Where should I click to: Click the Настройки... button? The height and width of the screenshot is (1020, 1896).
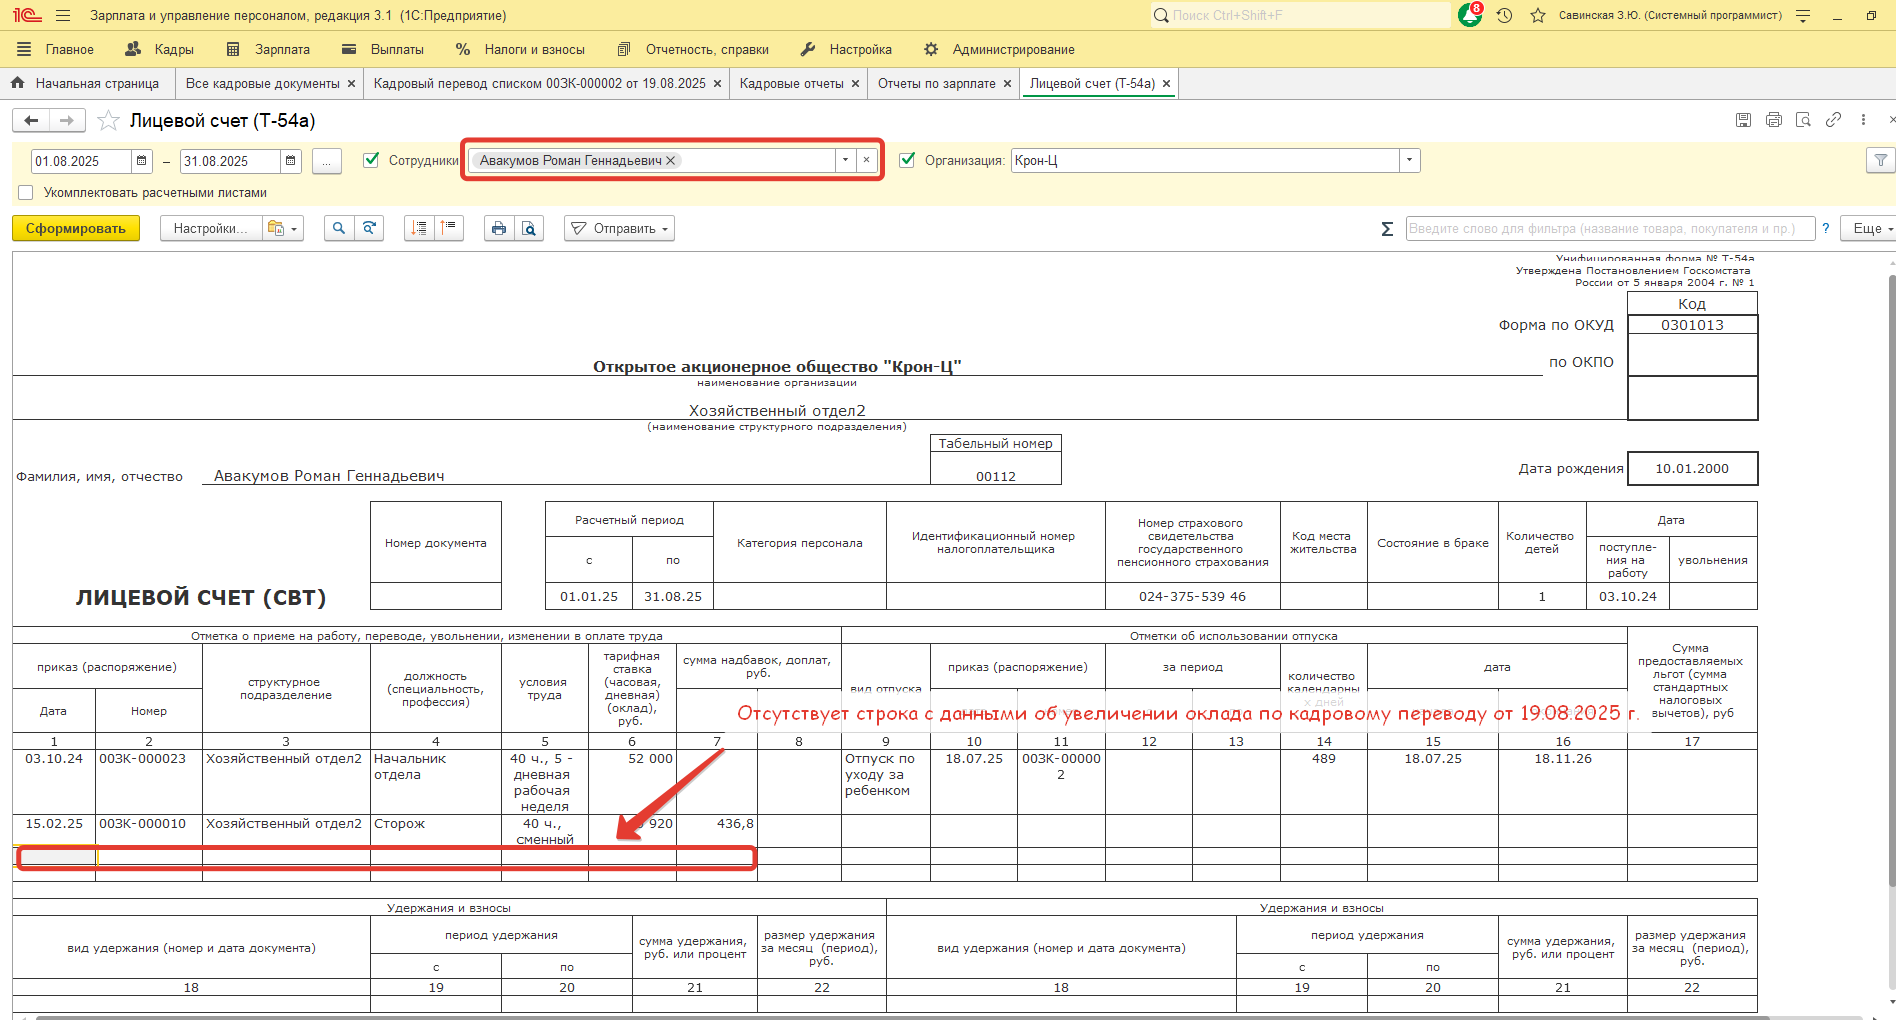click(210, 229)
